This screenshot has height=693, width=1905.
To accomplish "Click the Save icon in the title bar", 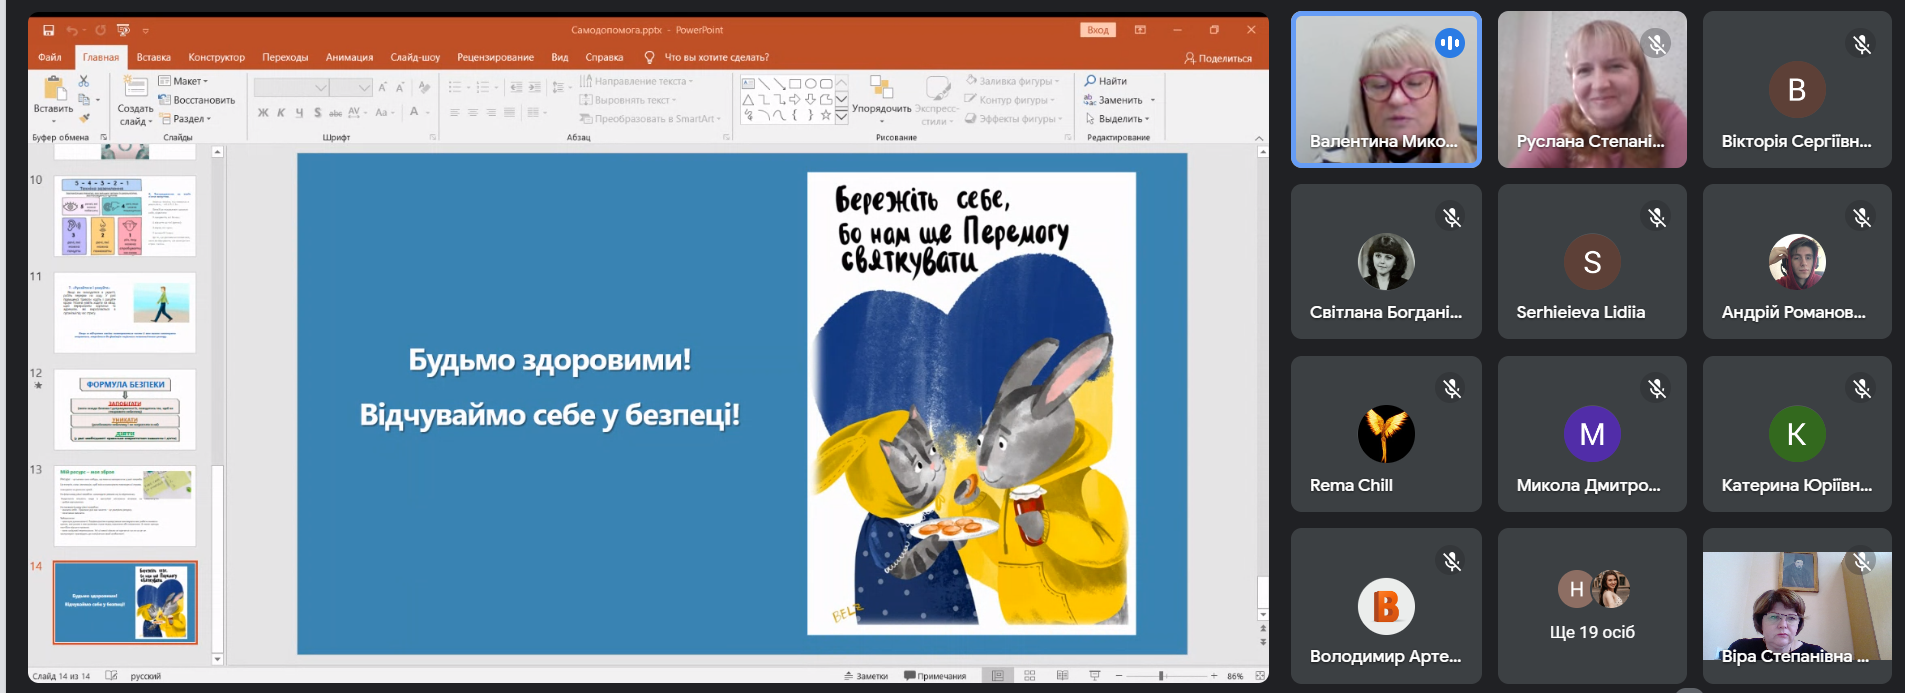I will 48,30.
